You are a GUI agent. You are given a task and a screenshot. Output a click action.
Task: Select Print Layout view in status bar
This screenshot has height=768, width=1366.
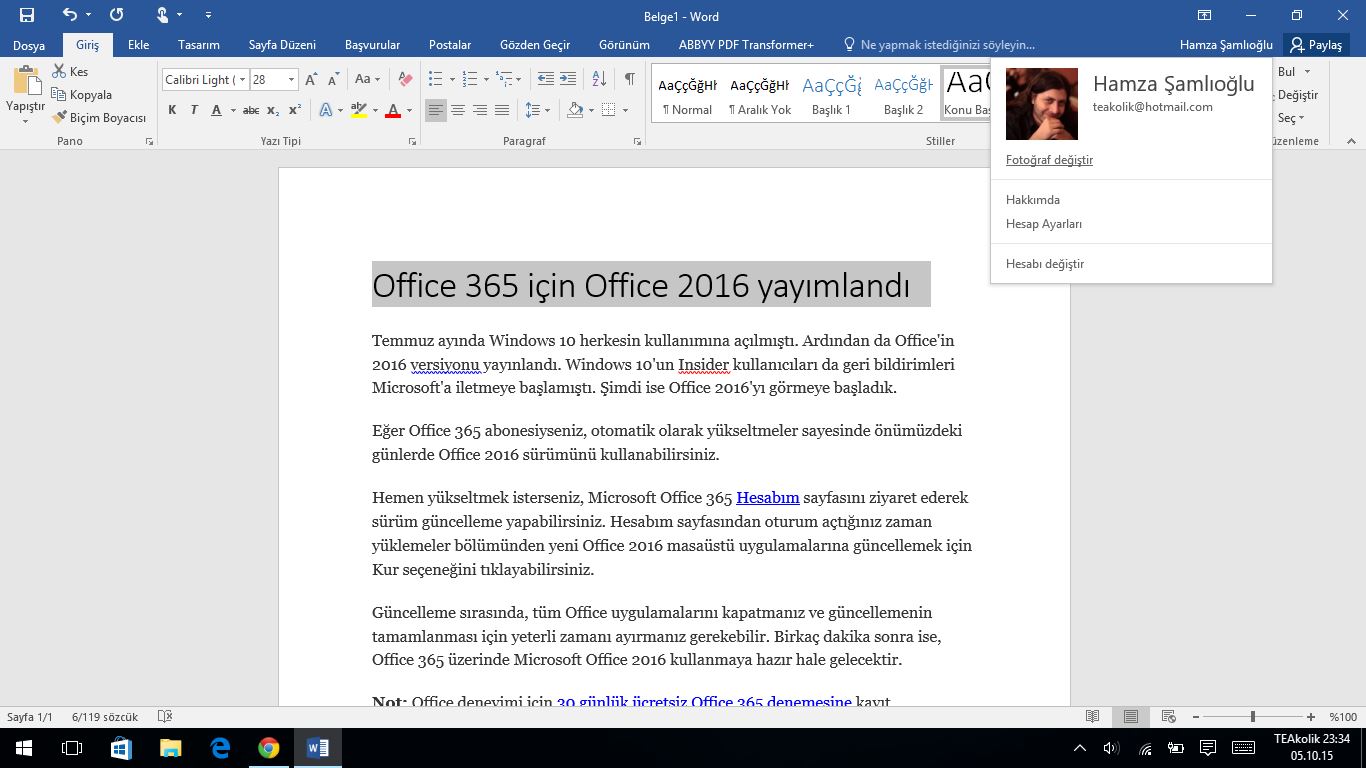[x=1130, y=717]
